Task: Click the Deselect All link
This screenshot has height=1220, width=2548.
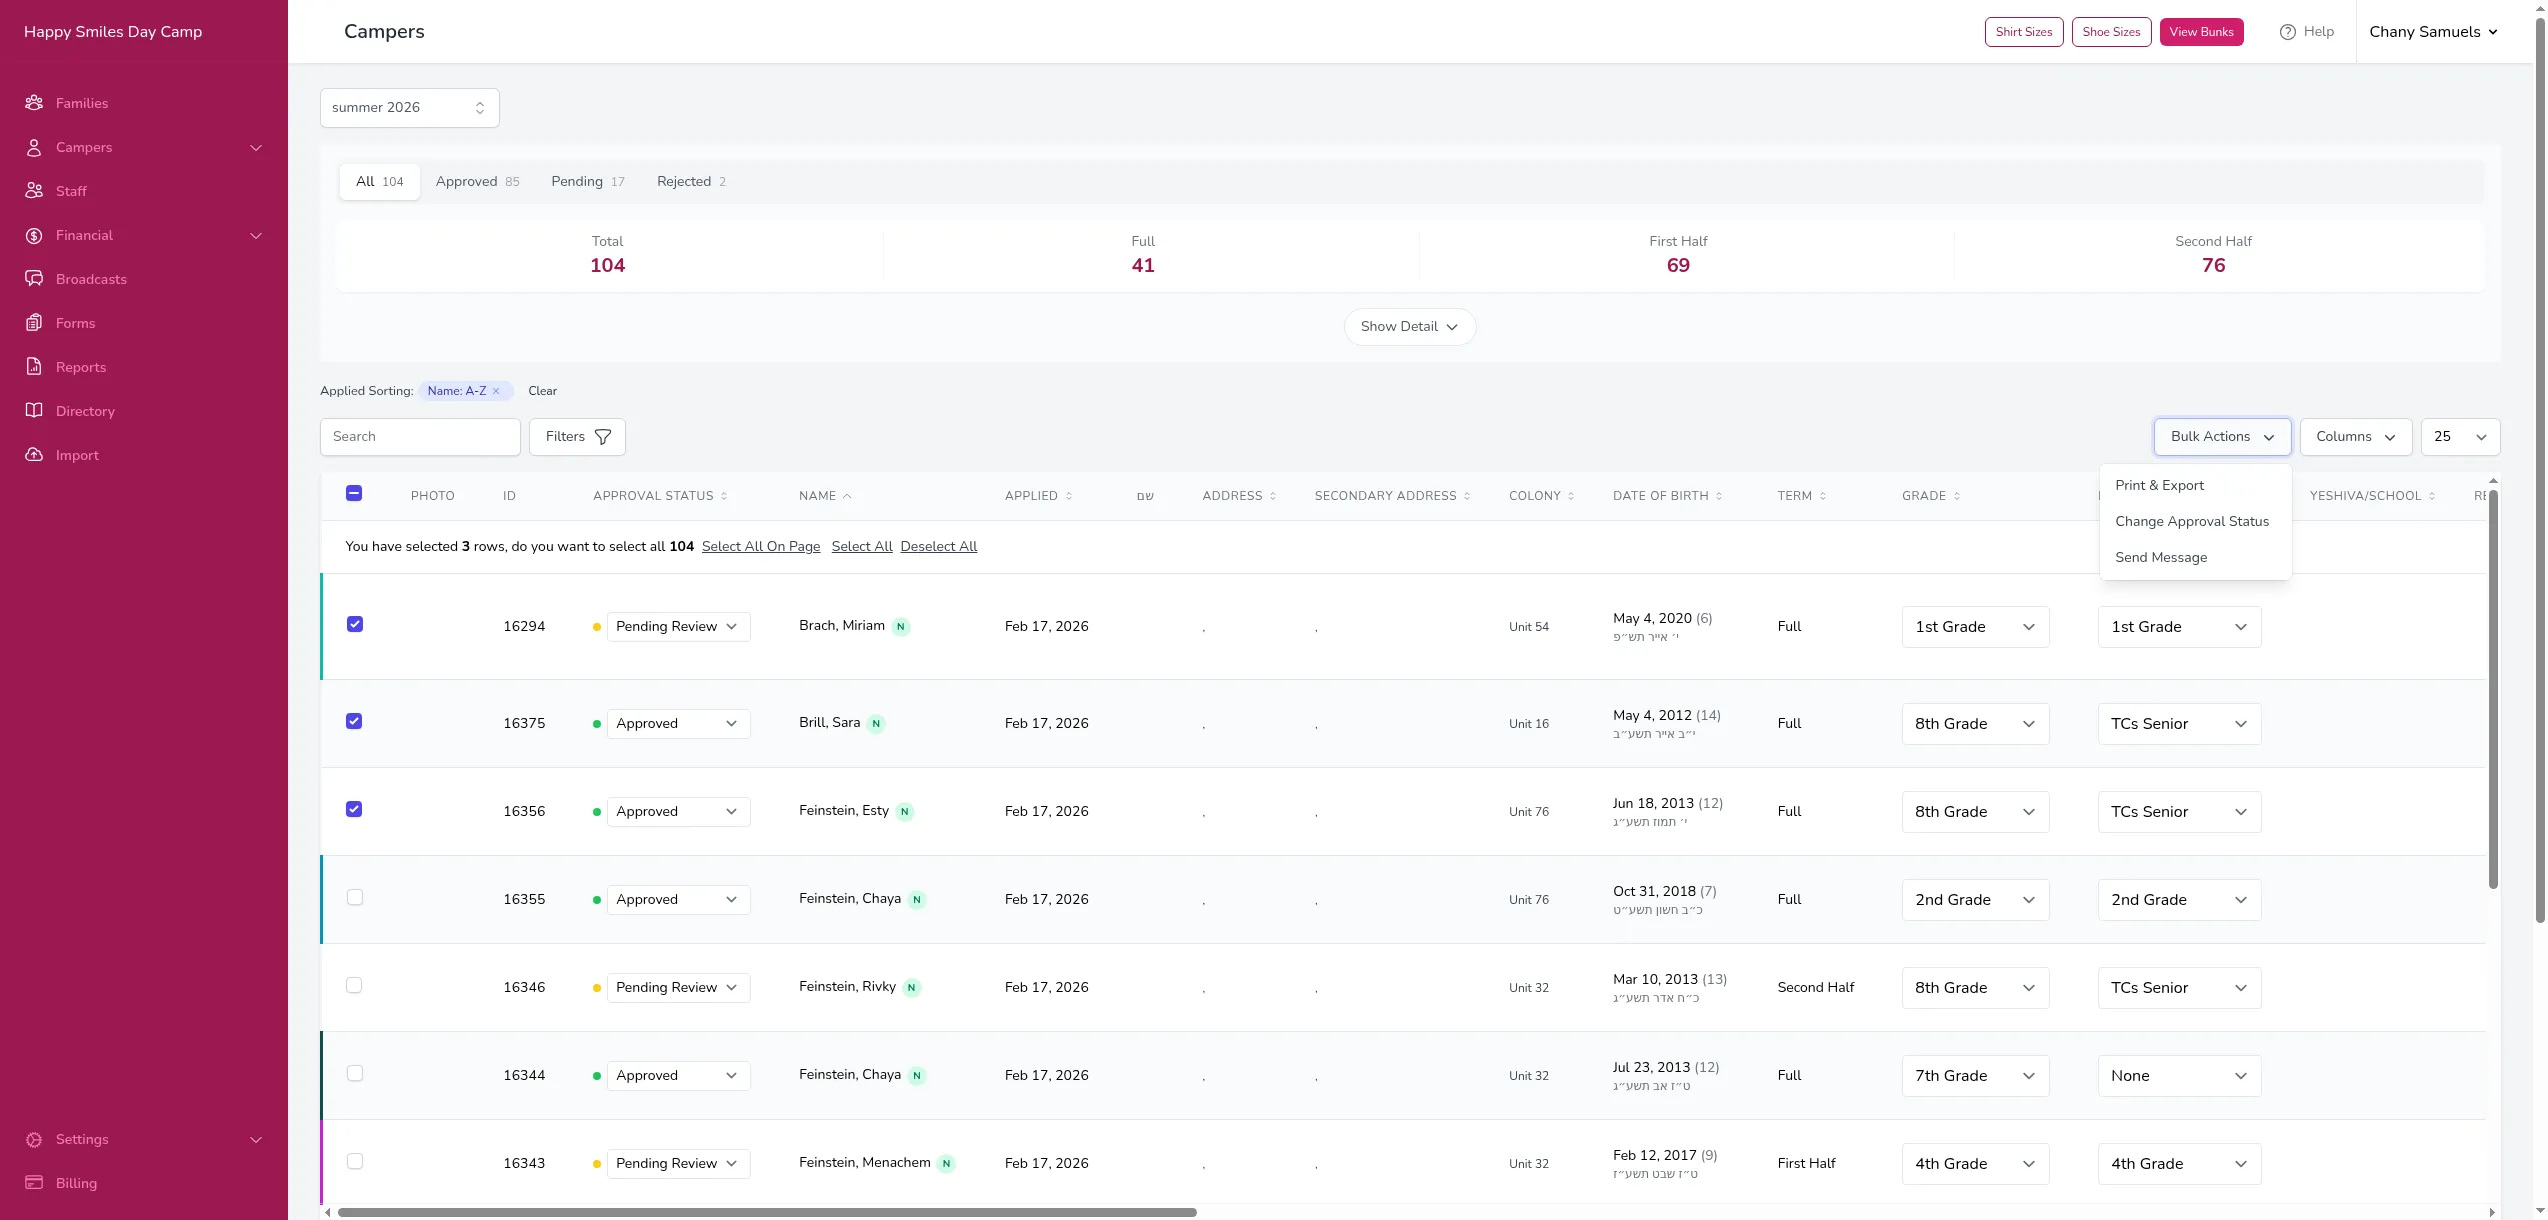Action: (938, 547)
